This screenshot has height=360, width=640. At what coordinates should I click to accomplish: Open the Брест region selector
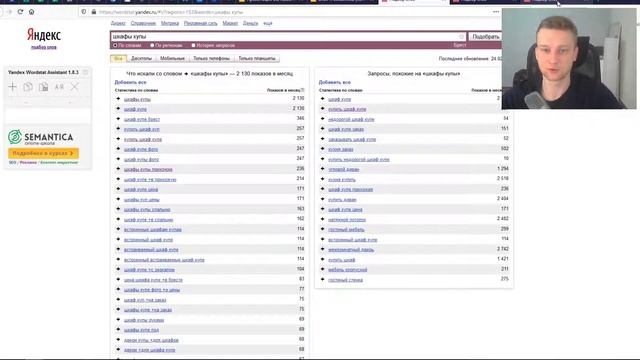tap(460, 45)
